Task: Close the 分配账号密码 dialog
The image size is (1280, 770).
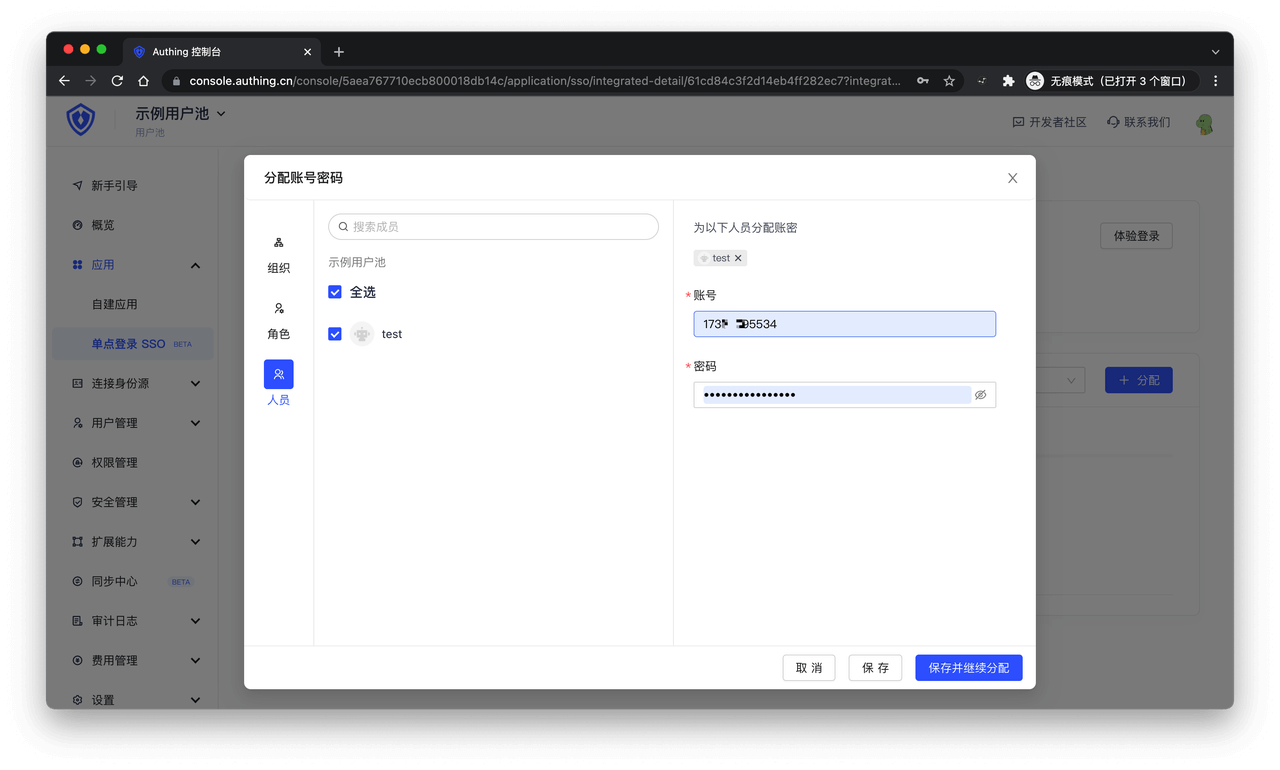Action: coord(1012,178)
